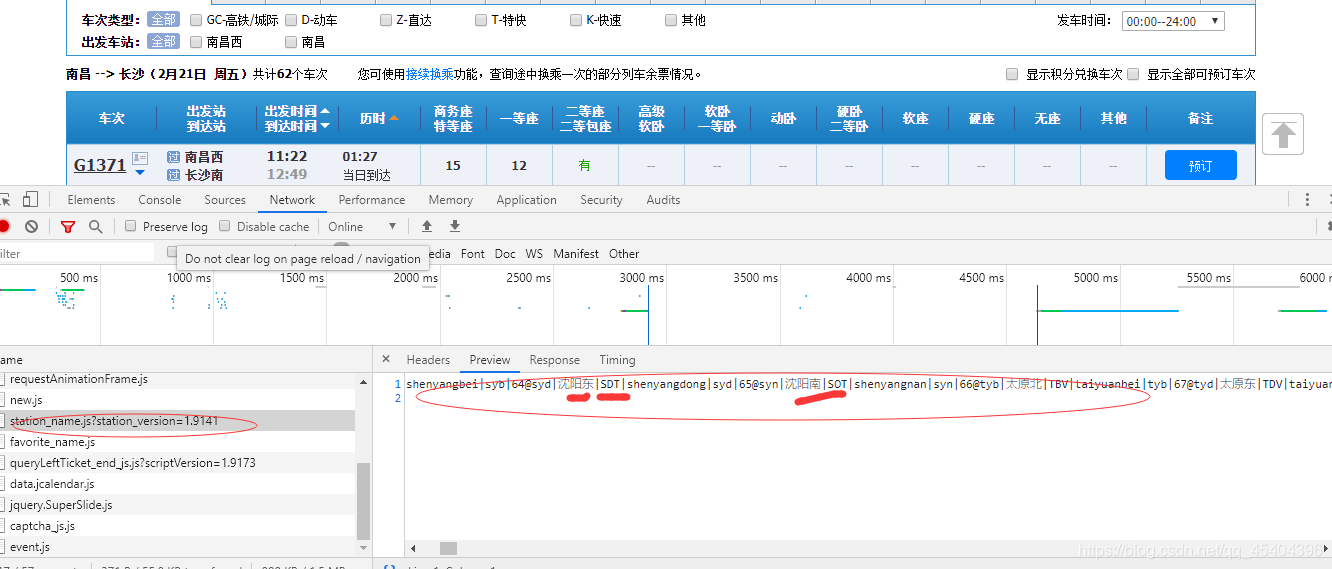
Task: Click the 接续换乘 link
Action: (430, 74)
